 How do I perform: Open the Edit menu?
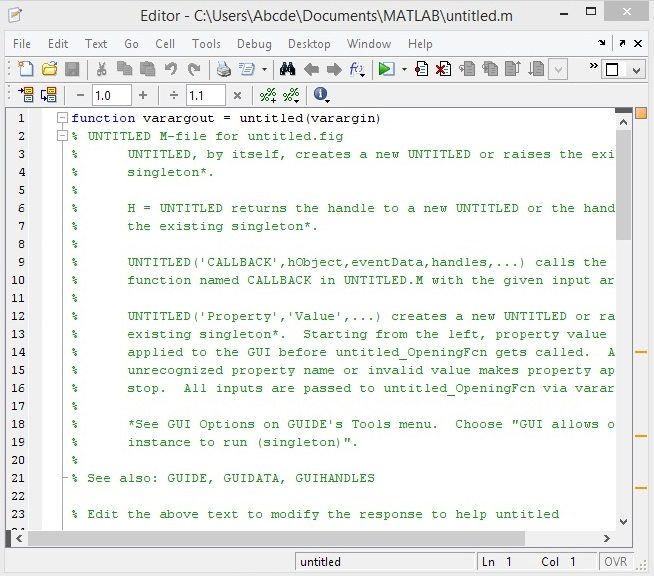coord(58,44)
